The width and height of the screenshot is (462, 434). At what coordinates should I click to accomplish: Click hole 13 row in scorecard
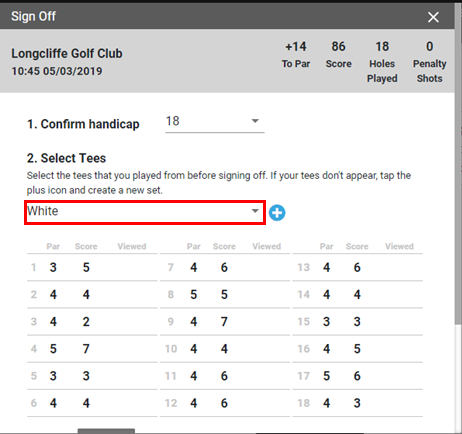pos(357,267)
